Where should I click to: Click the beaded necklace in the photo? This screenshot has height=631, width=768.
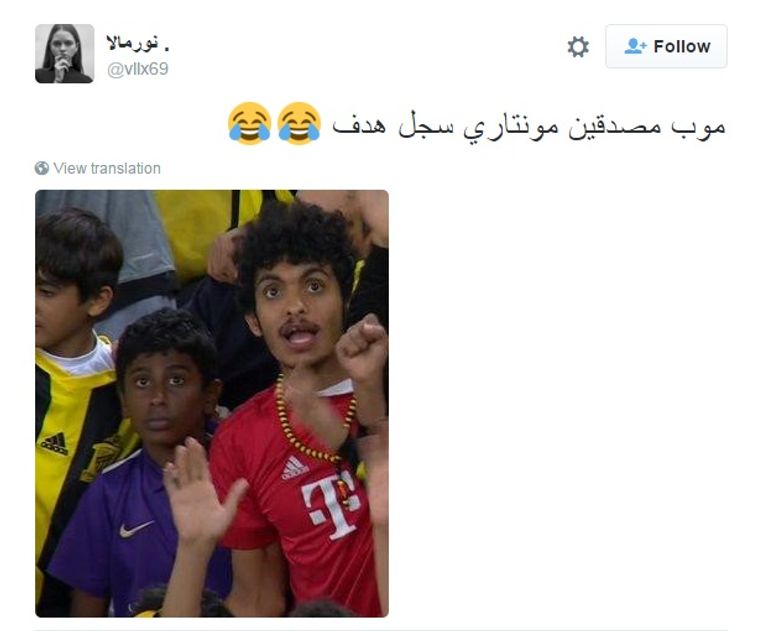click(x=313, y=421)
